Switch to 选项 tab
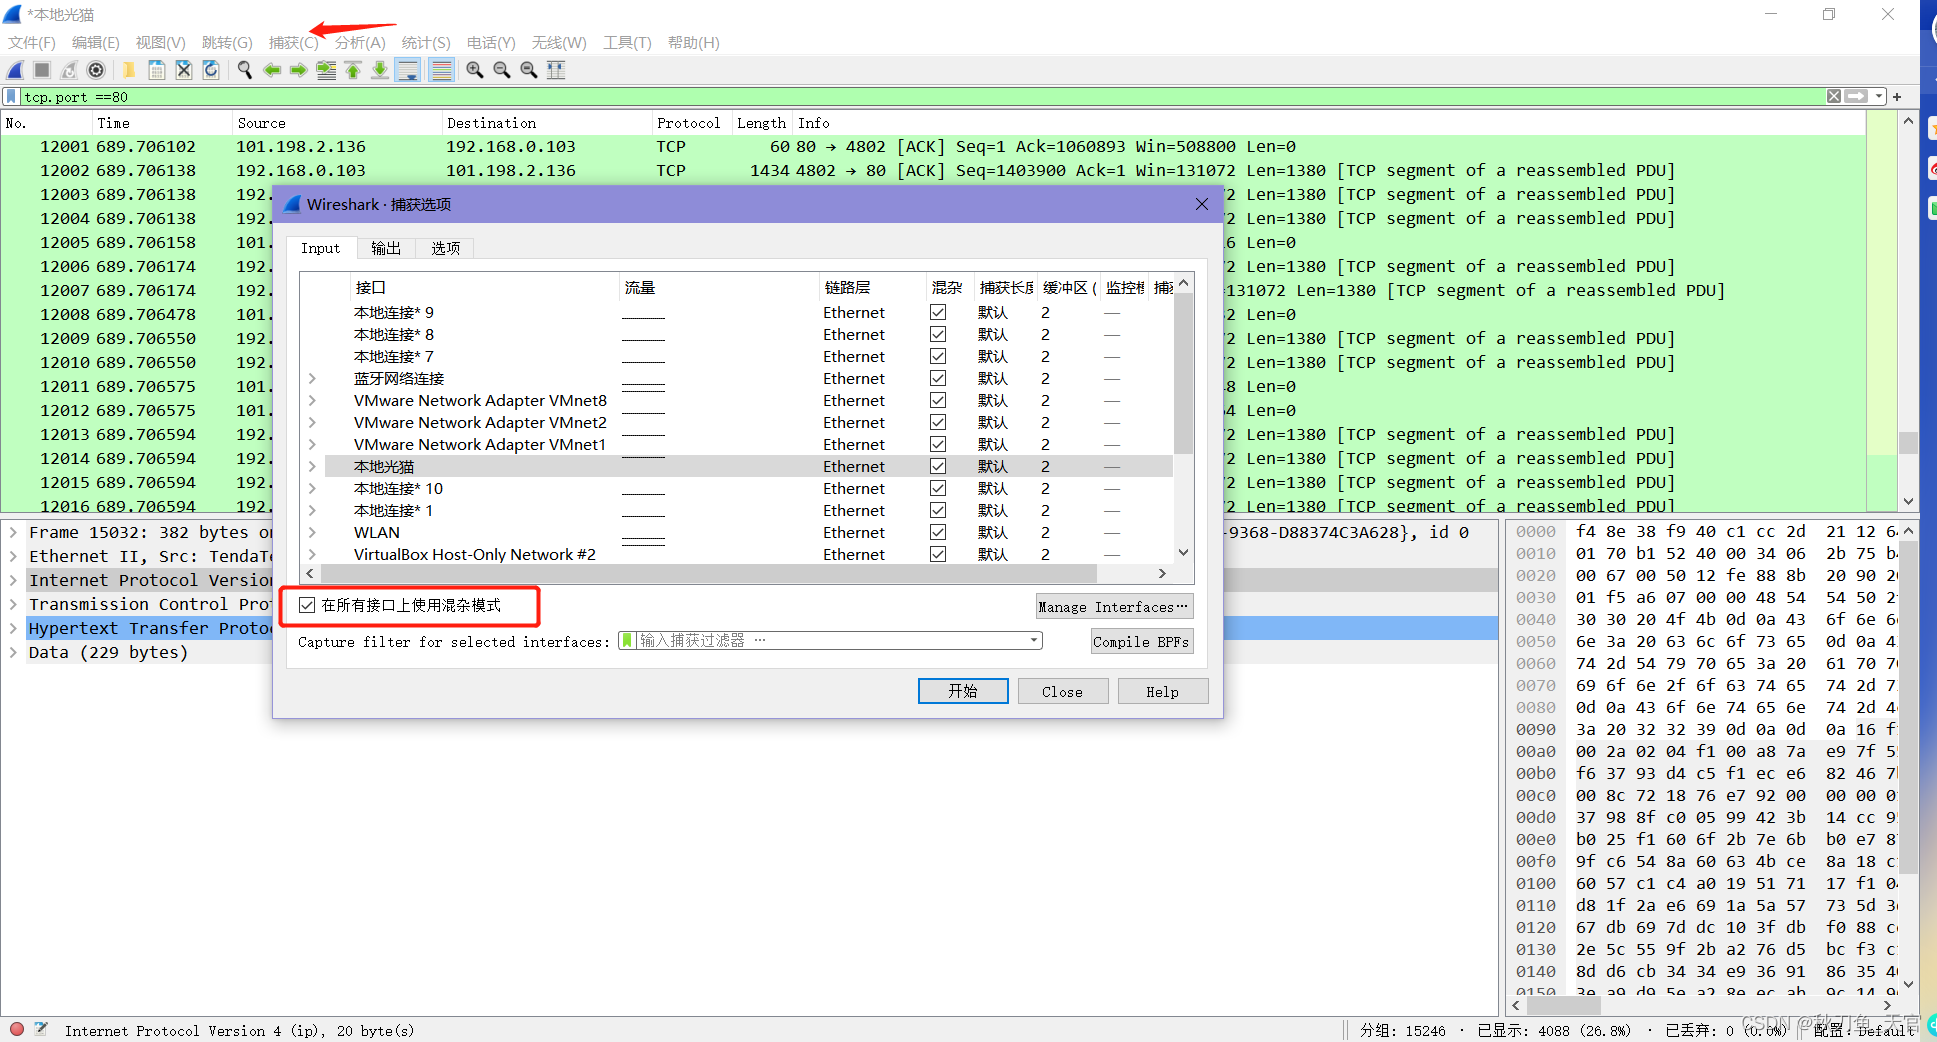Viewport: 1937px width, 1042px height. (446, 248)
